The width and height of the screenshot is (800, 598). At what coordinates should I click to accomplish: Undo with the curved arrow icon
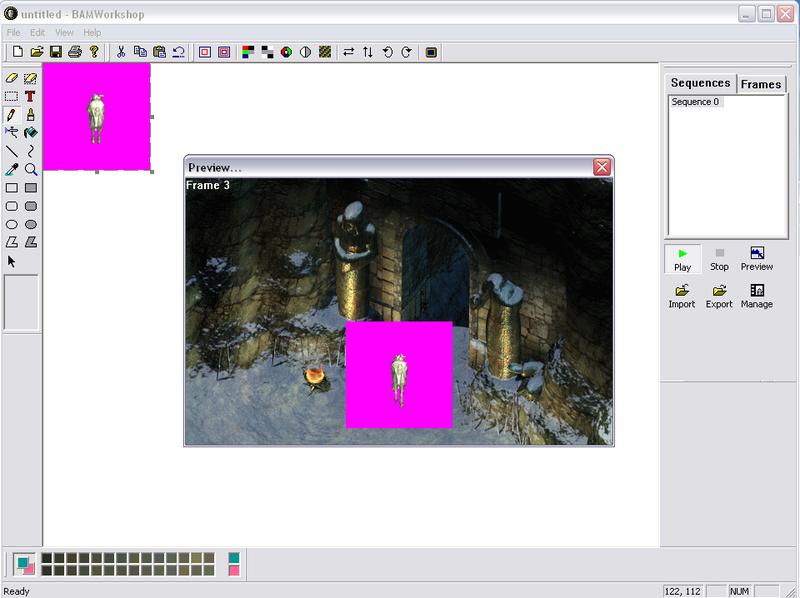pyautogui.click(x=178, y=52)
